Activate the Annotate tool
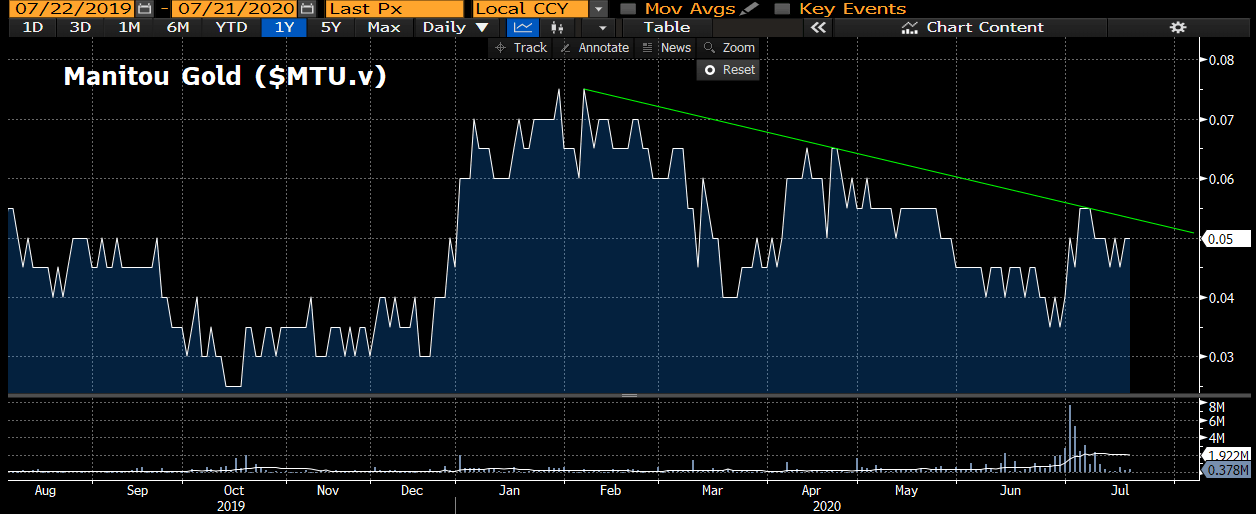 594,47
